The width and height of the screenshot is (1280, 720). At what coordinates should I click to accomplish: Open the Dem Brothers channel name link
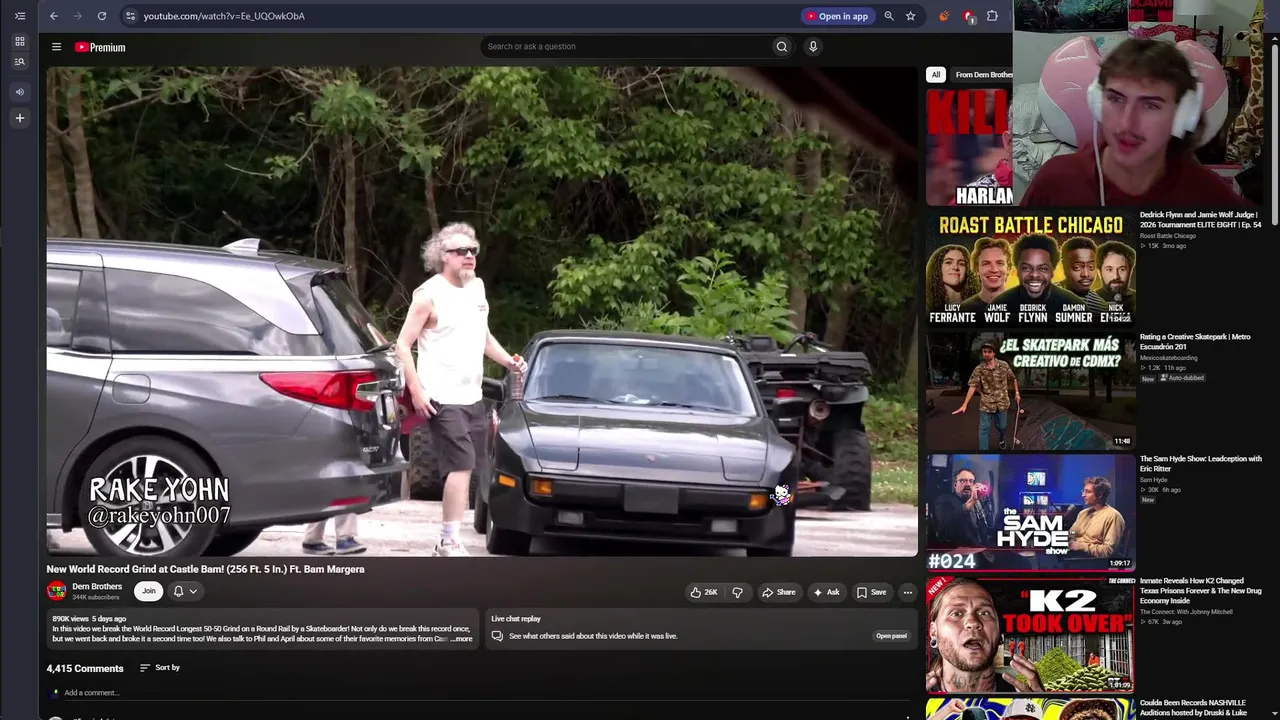[97, 587]
